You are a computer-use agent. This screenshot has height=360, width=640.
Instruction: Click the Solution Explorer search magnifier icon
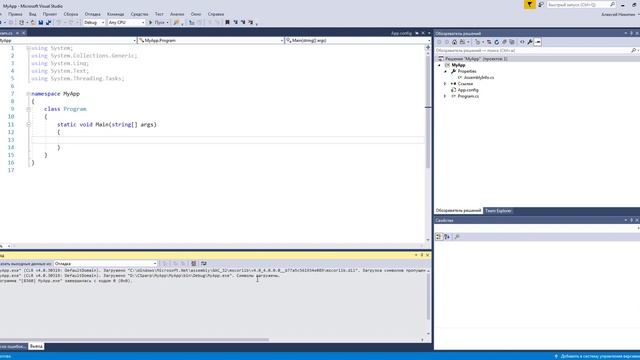coord(634,51)
